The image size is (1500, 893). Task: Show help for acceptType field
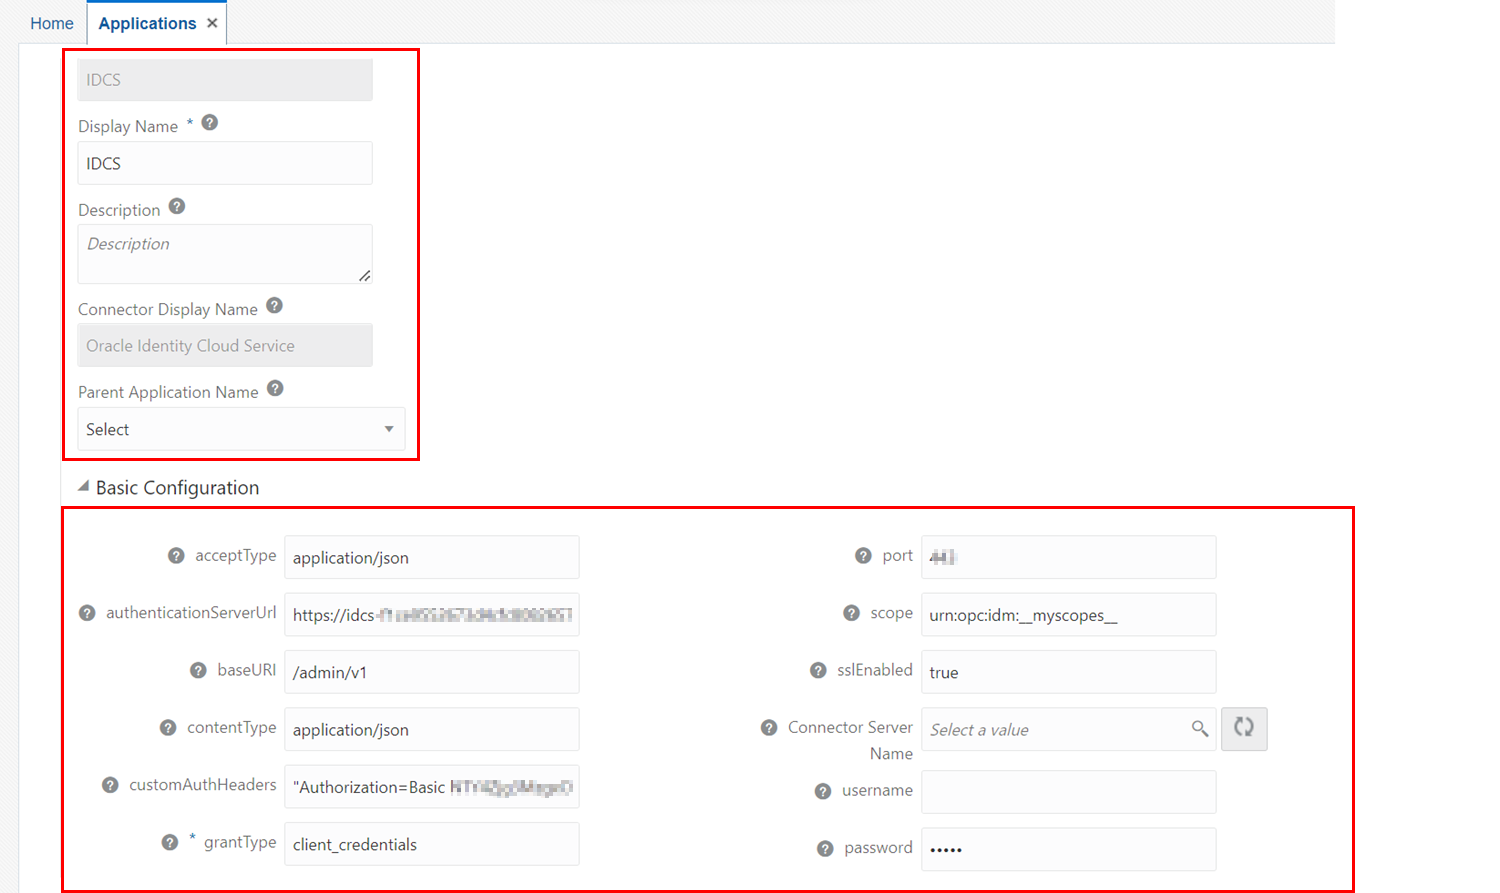pos(176,556)
